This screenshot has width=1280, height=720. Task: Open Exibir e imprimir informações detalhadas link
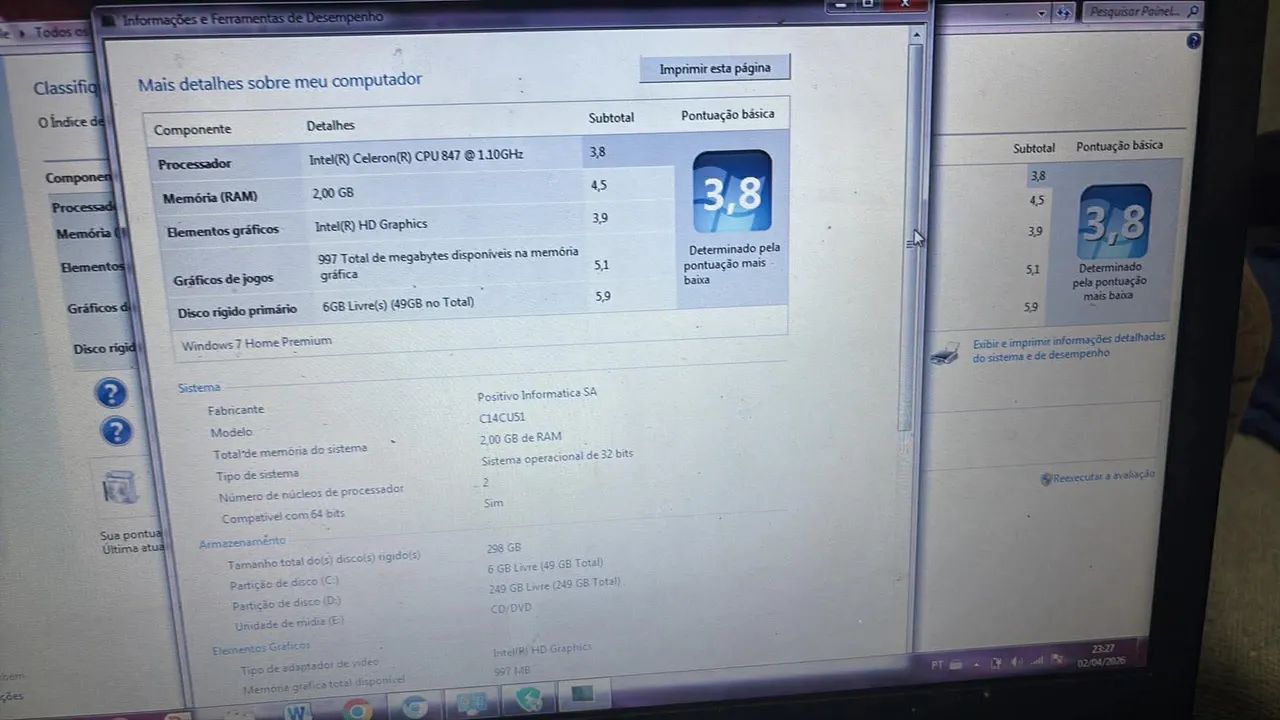click(x=1068, y=346)
